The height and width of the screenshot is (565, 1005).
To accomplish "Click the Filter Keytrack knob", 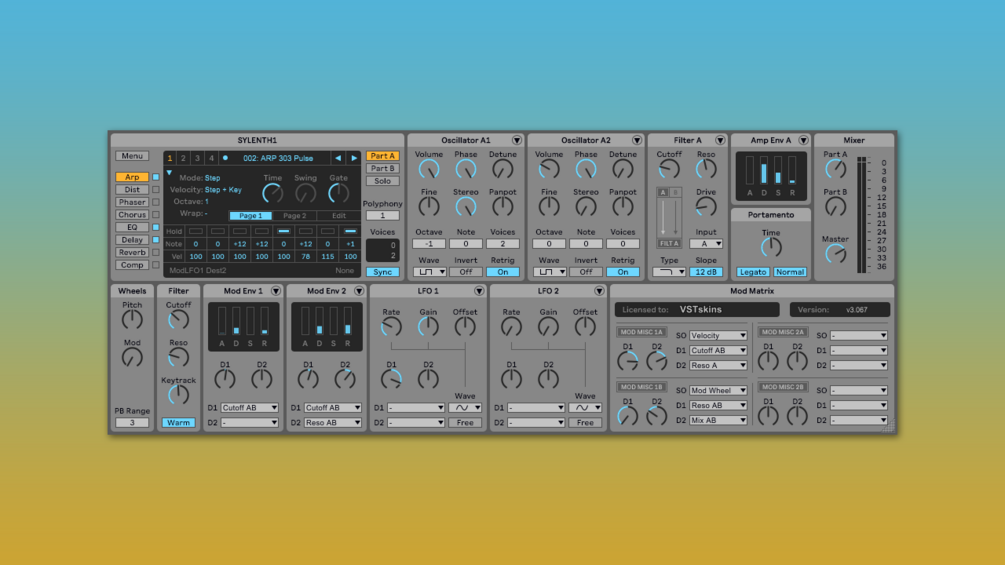I will (x=178, y=395).
